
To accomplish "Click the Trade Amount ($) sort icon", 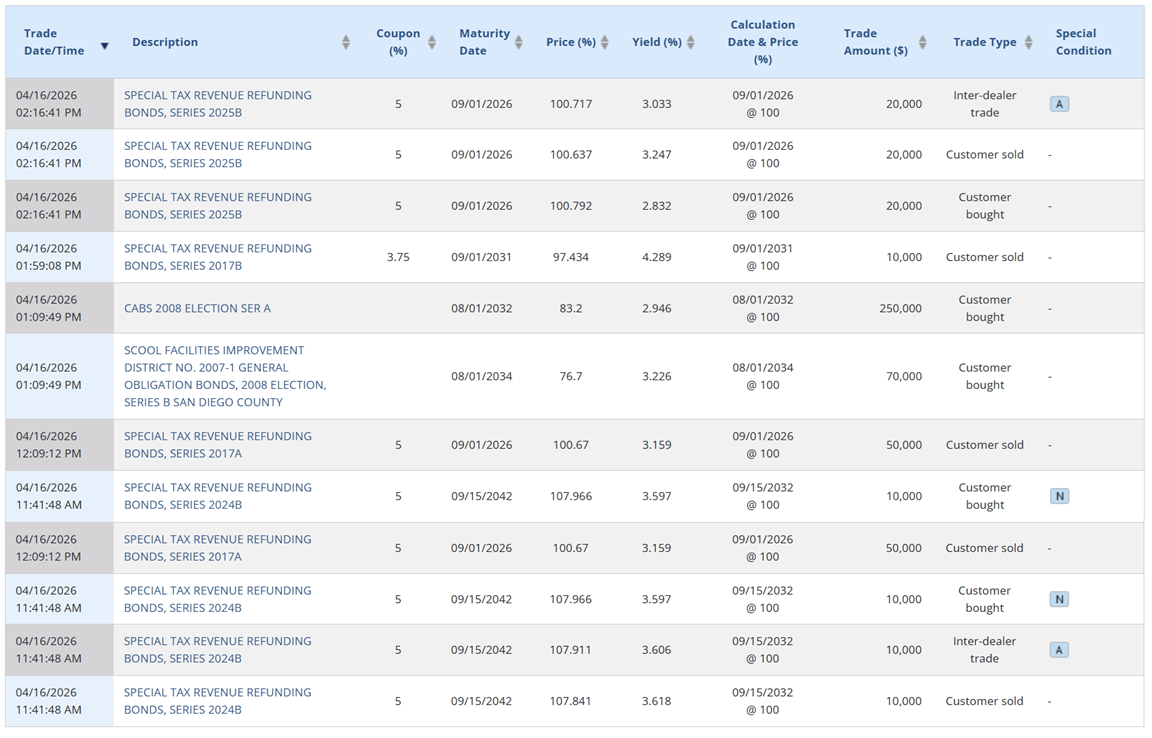I will pyautogui.click(x=922, y=42).
